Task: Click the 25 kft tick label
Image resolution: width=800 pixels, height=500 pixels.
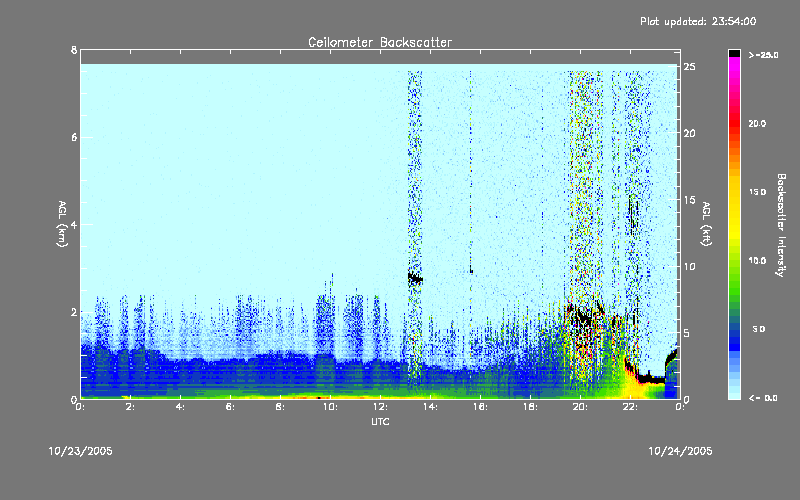Action: coord(690,67)
